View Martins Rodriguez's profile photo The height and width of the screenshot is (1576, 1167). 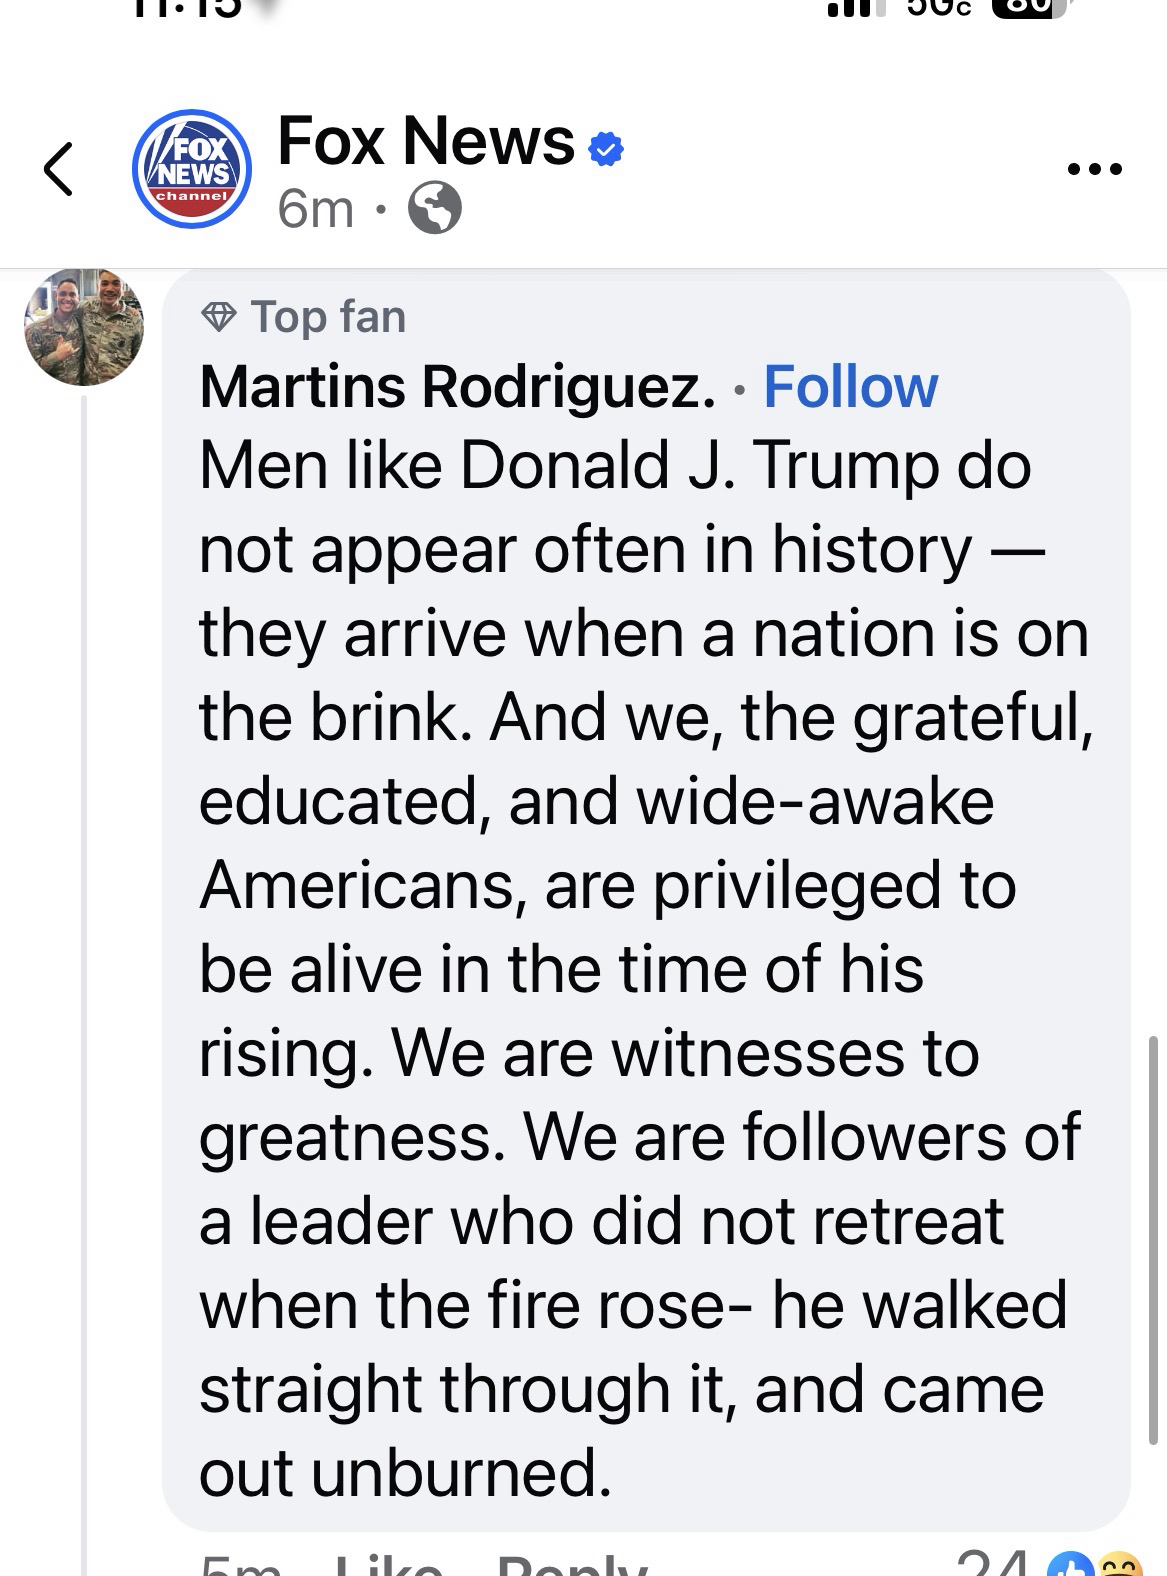tap(84, 327)
